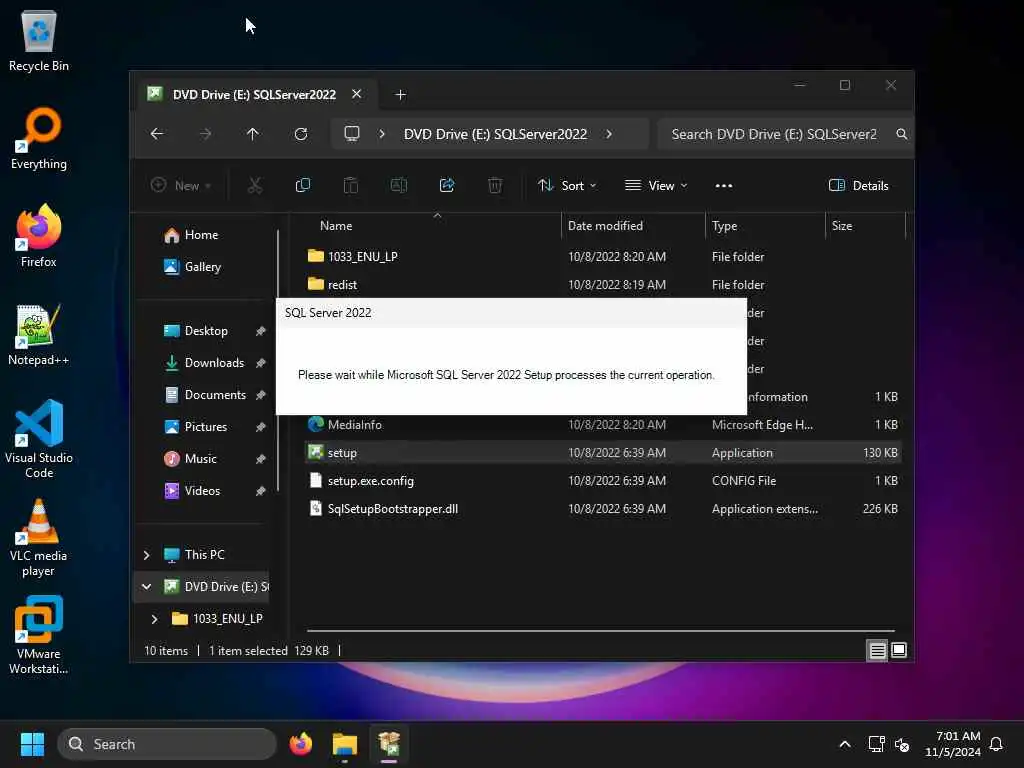Viewport: 1024px width, 768px height.
Task: Open Firefox from the taskbar
Action: [x=300, y=744]
